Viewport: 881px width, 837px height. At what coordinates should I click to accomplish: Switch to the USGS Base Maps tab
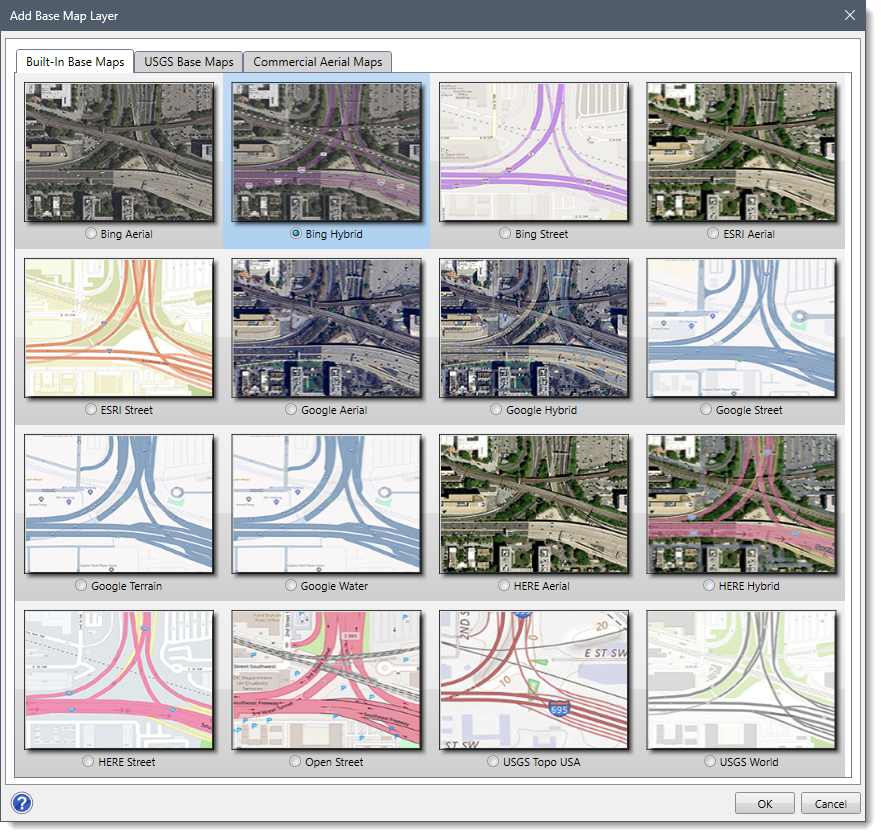(x=187, y=61)
